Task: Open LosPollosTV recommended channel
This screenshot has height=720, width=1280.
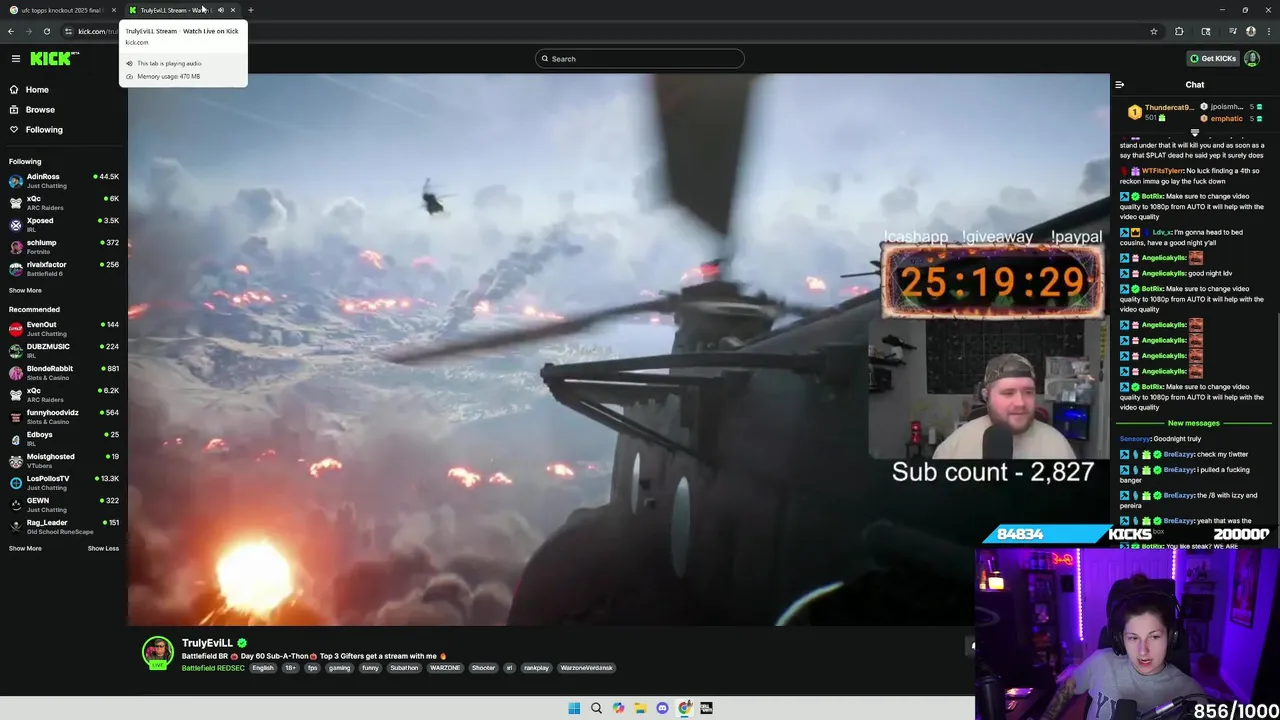Action: [64, 483]
